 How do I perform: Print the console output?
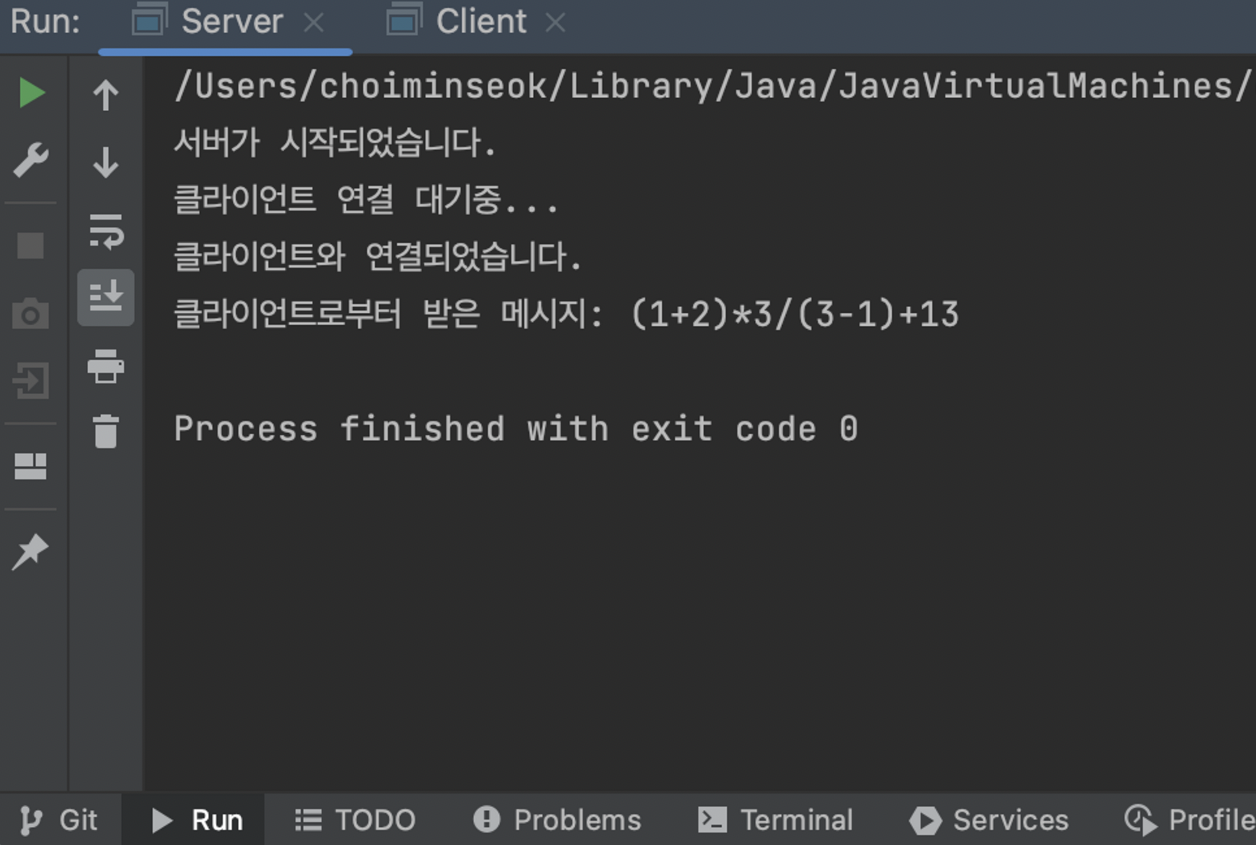(x=105, y=366)
